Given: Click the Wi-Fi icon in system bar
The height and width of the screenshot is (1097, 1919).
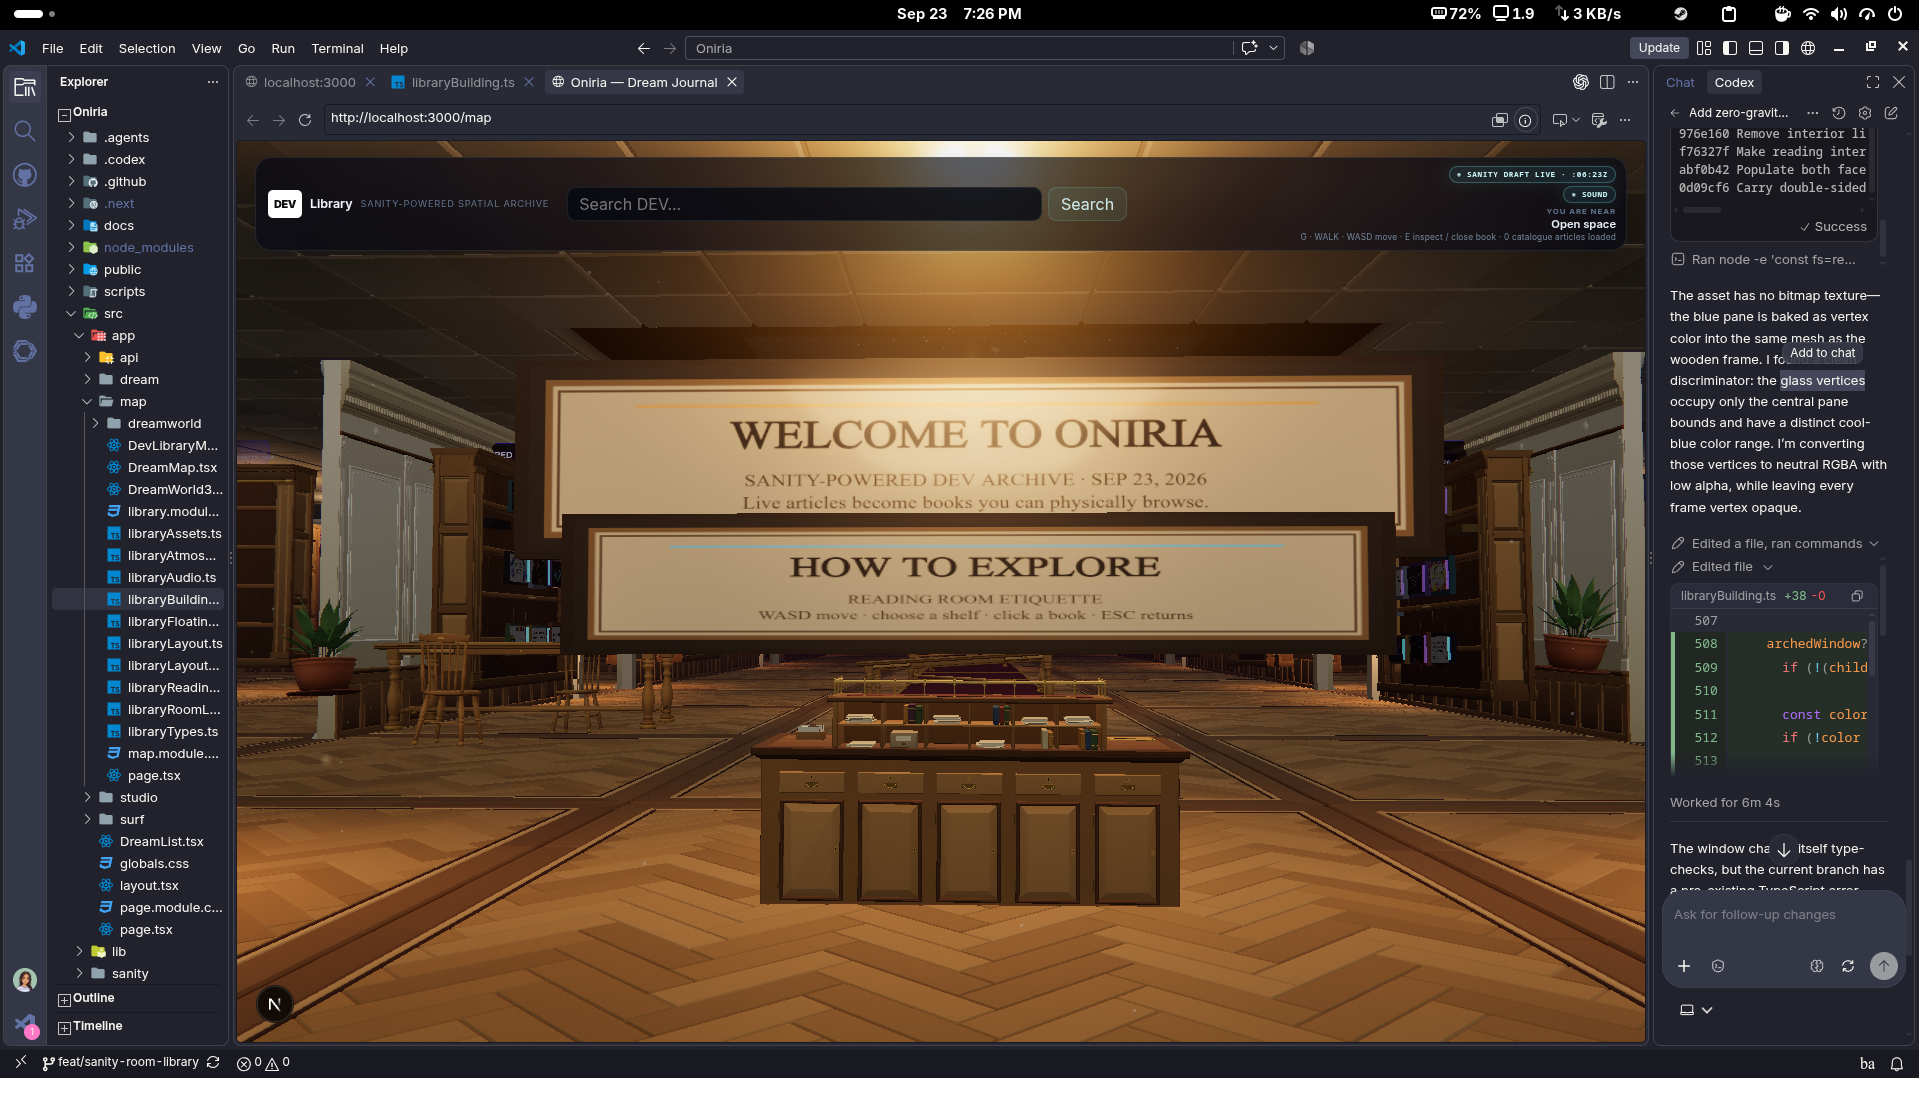Looking at the screenshot, I should pyautogui.click(x=1811, y=14).
